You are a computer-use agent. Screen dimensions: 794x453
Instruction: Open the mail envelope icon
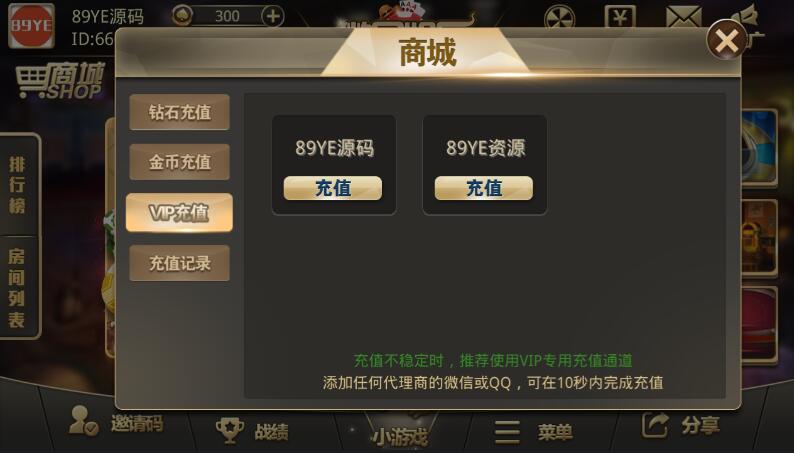click(684, 17)
